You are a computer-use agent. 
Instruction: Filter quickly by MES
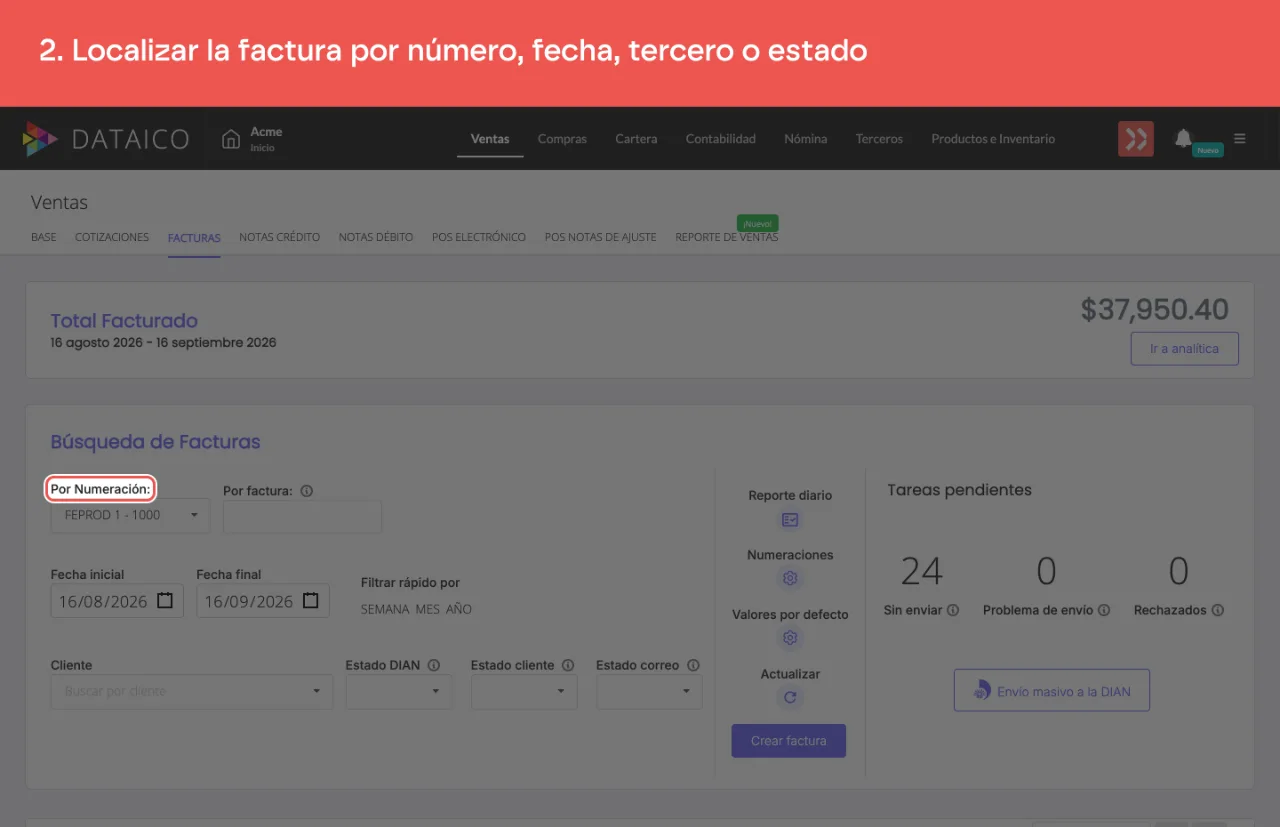(427, 609)
